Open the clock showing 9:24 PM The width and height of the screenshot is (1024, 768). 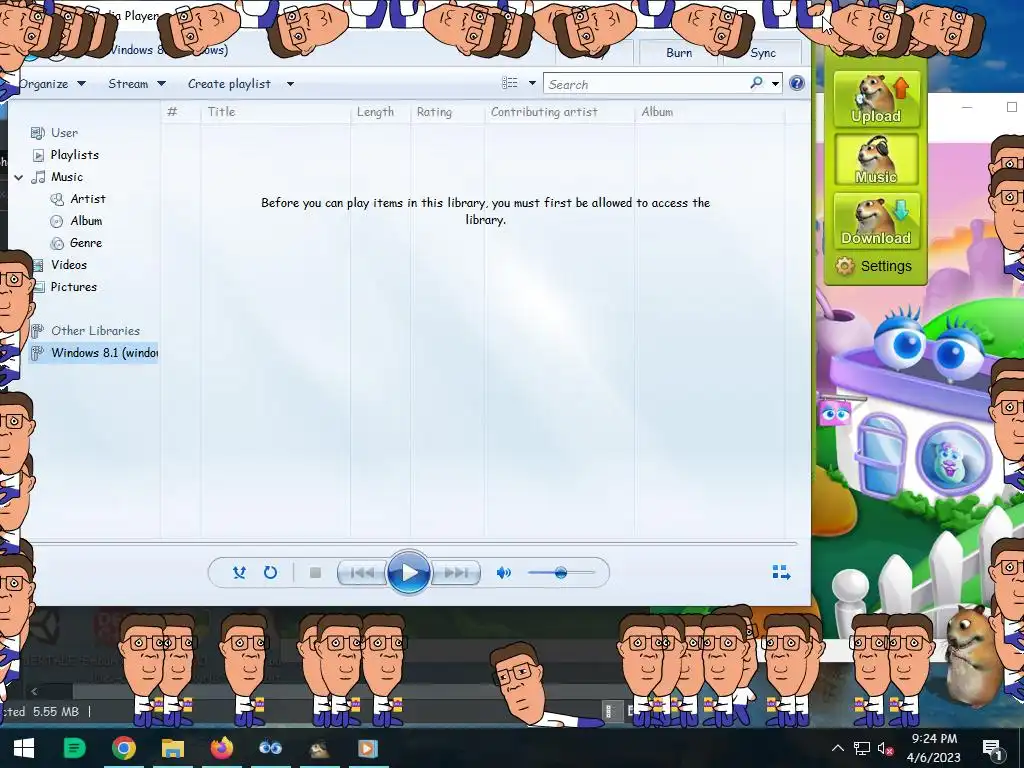(x=934, y=748)
